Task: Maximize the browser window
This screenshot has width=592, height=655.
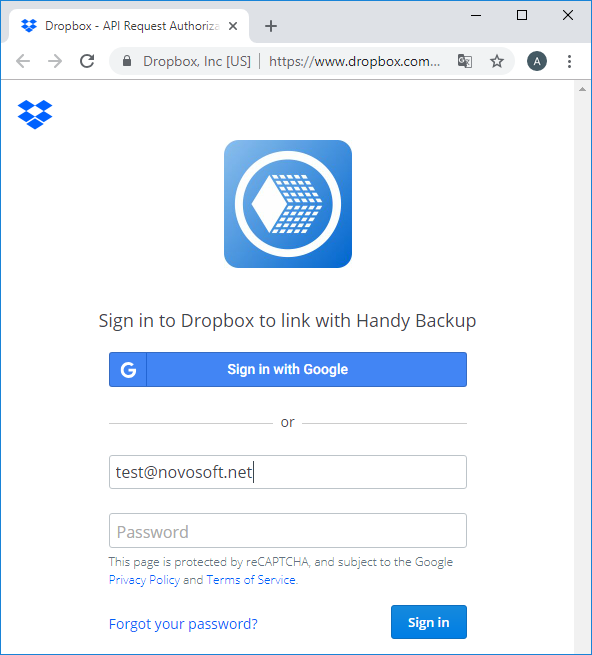Action: coord(522,15)
